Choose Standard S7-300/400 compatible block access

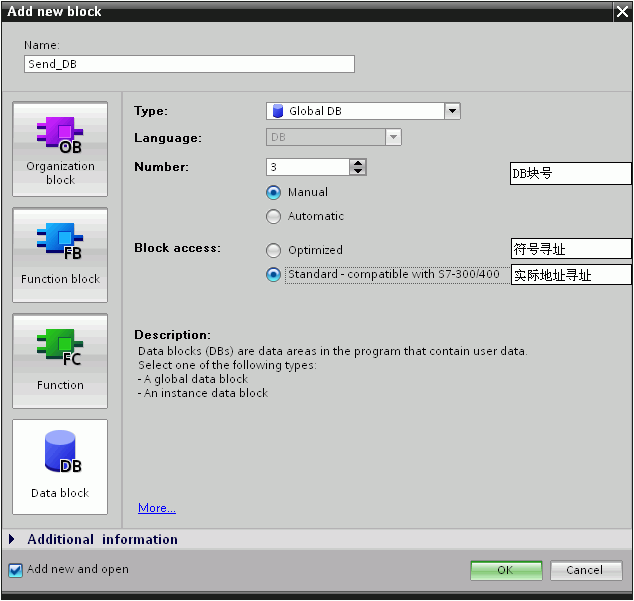(x=273, y=275)
